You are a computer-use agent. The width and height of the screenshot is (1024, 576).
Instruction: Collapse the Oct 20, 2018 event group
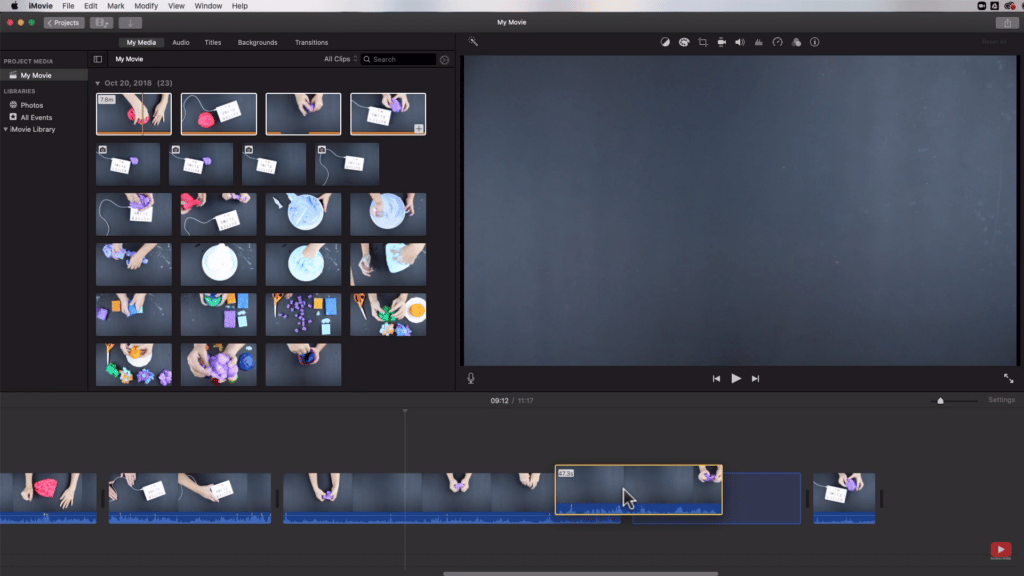coord(97,83)
